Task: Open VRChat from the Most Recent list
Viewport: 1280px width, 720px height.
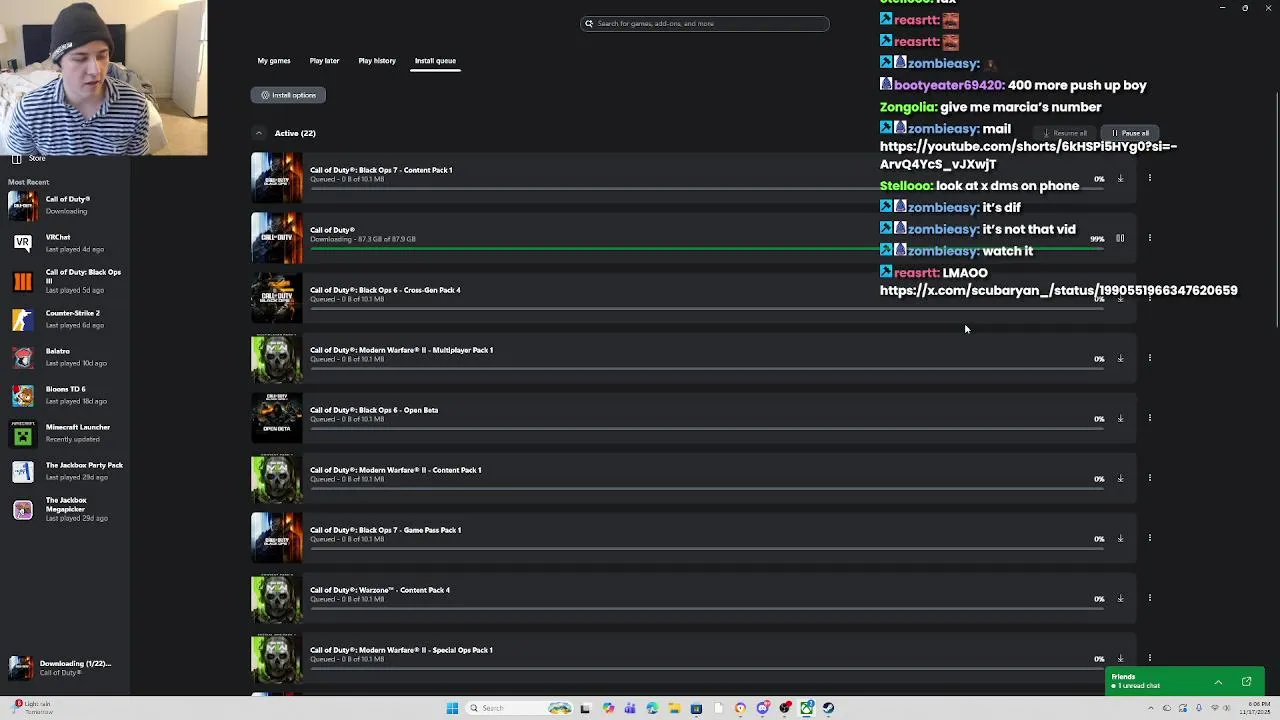Action: (65, 243)
